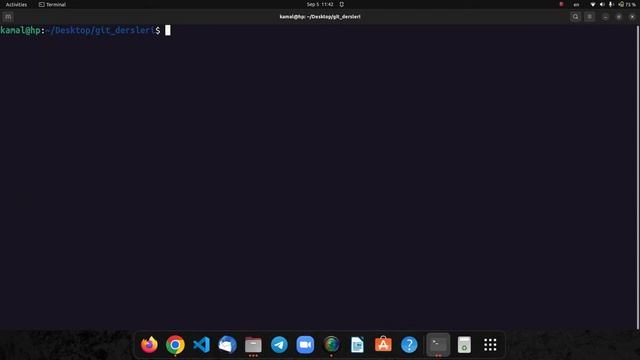Open the Help icon in the dock
The width and height of the screenshot is (640, 360).
tap(409, 344)
